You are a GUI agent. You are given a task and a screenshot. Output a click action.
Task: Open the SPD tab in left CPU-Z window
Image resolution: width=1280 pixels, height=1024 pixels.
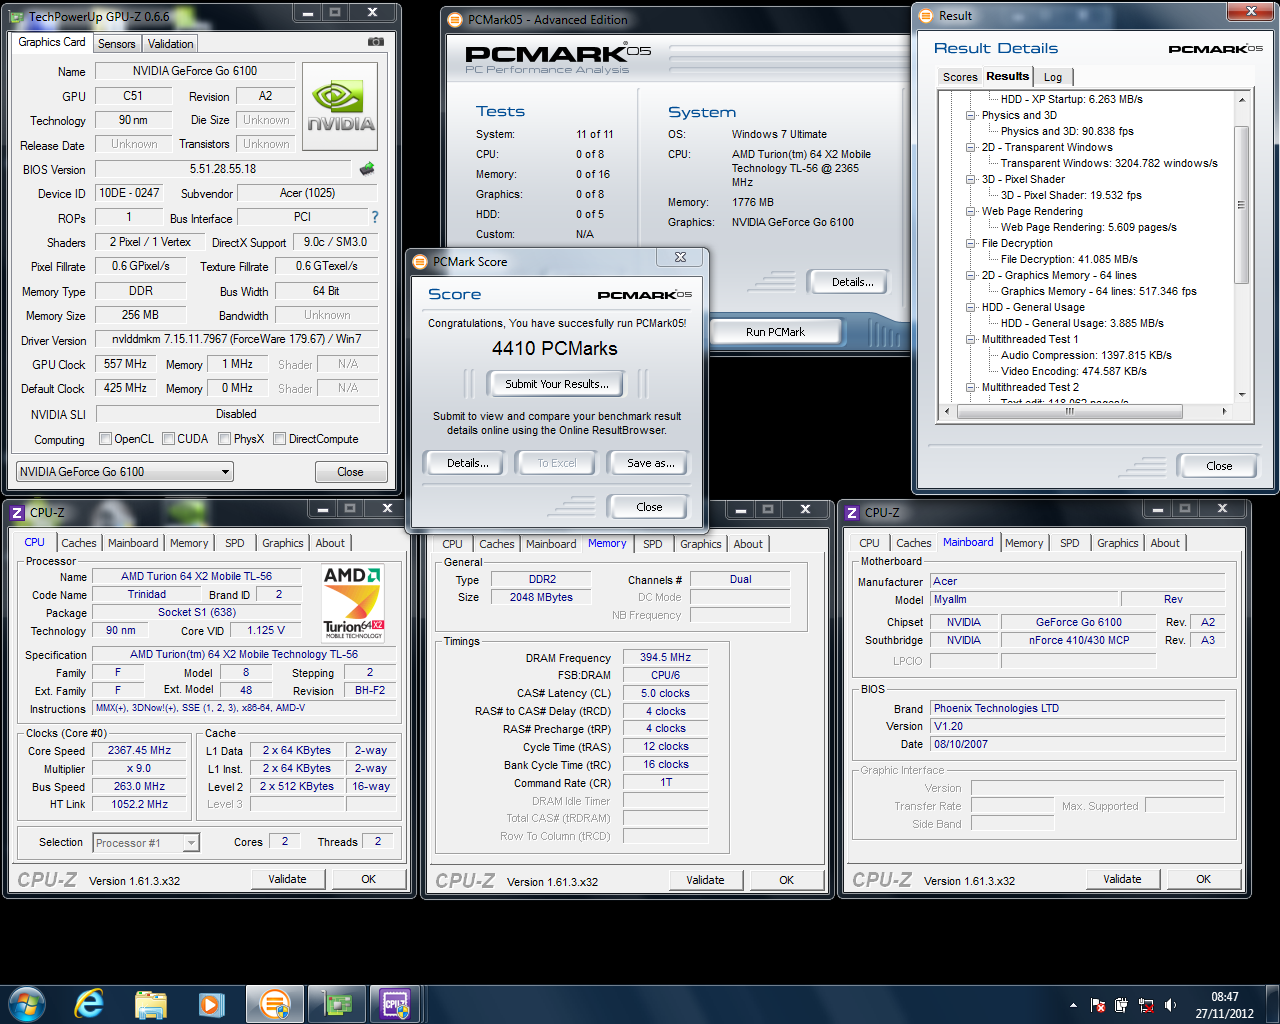[234, 543]
